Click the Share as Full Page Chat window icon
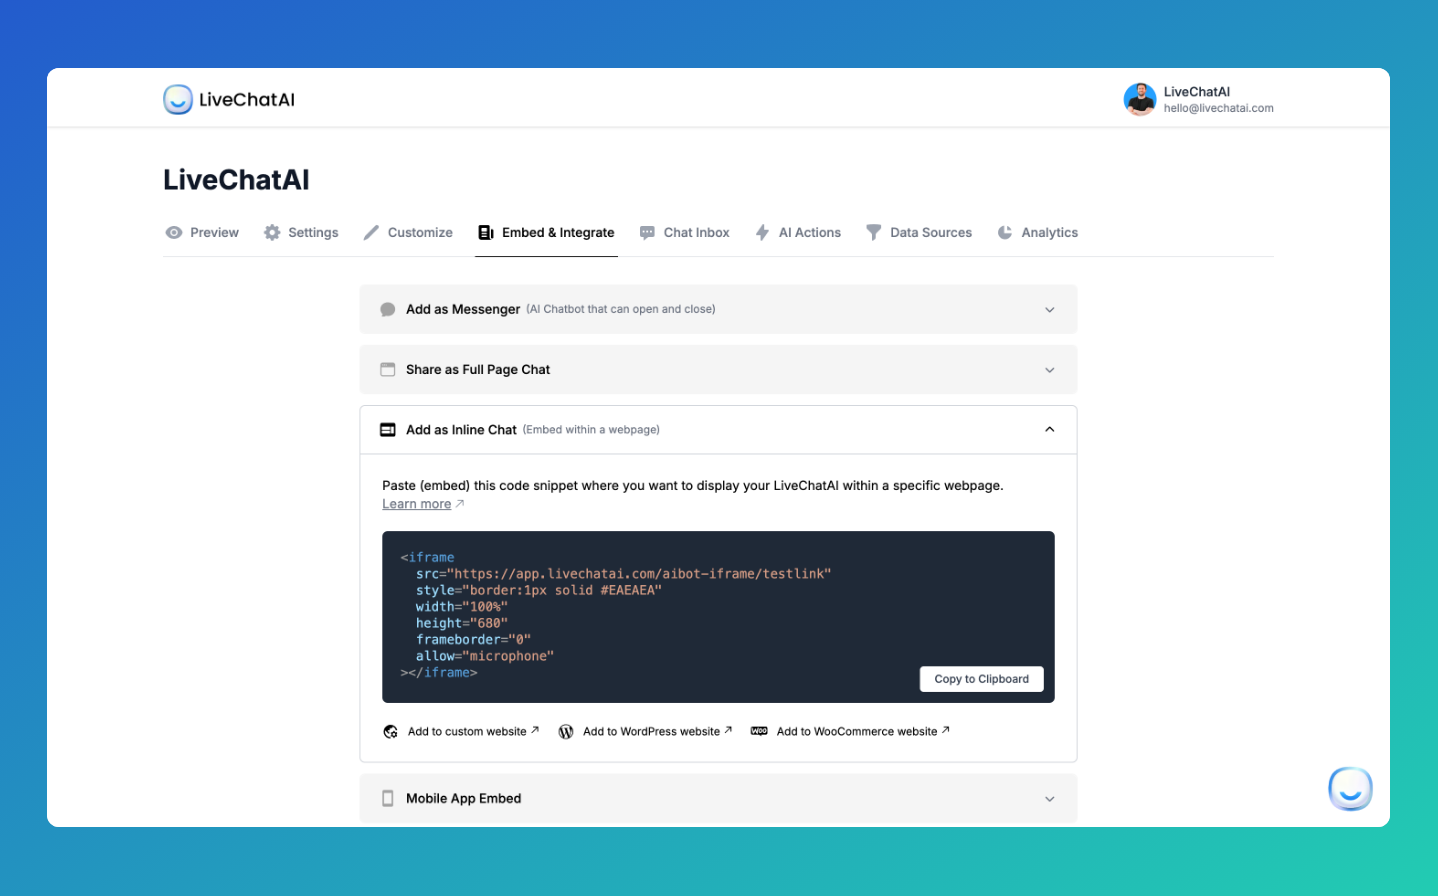1438x896 pixels. 388,369
